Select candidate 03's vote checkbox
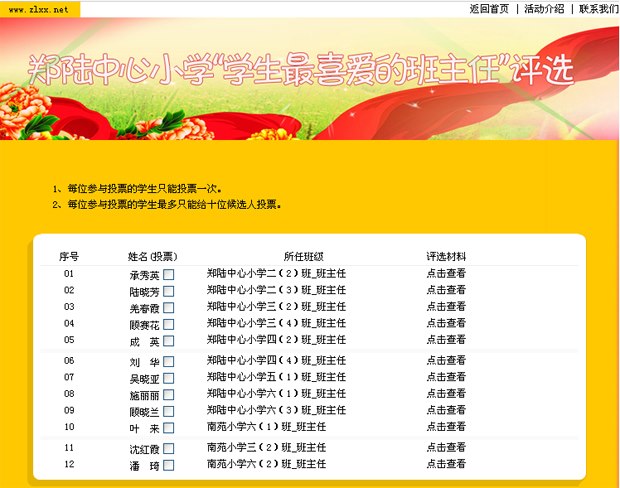Screen dimensions: 620x488 point(169,308)
